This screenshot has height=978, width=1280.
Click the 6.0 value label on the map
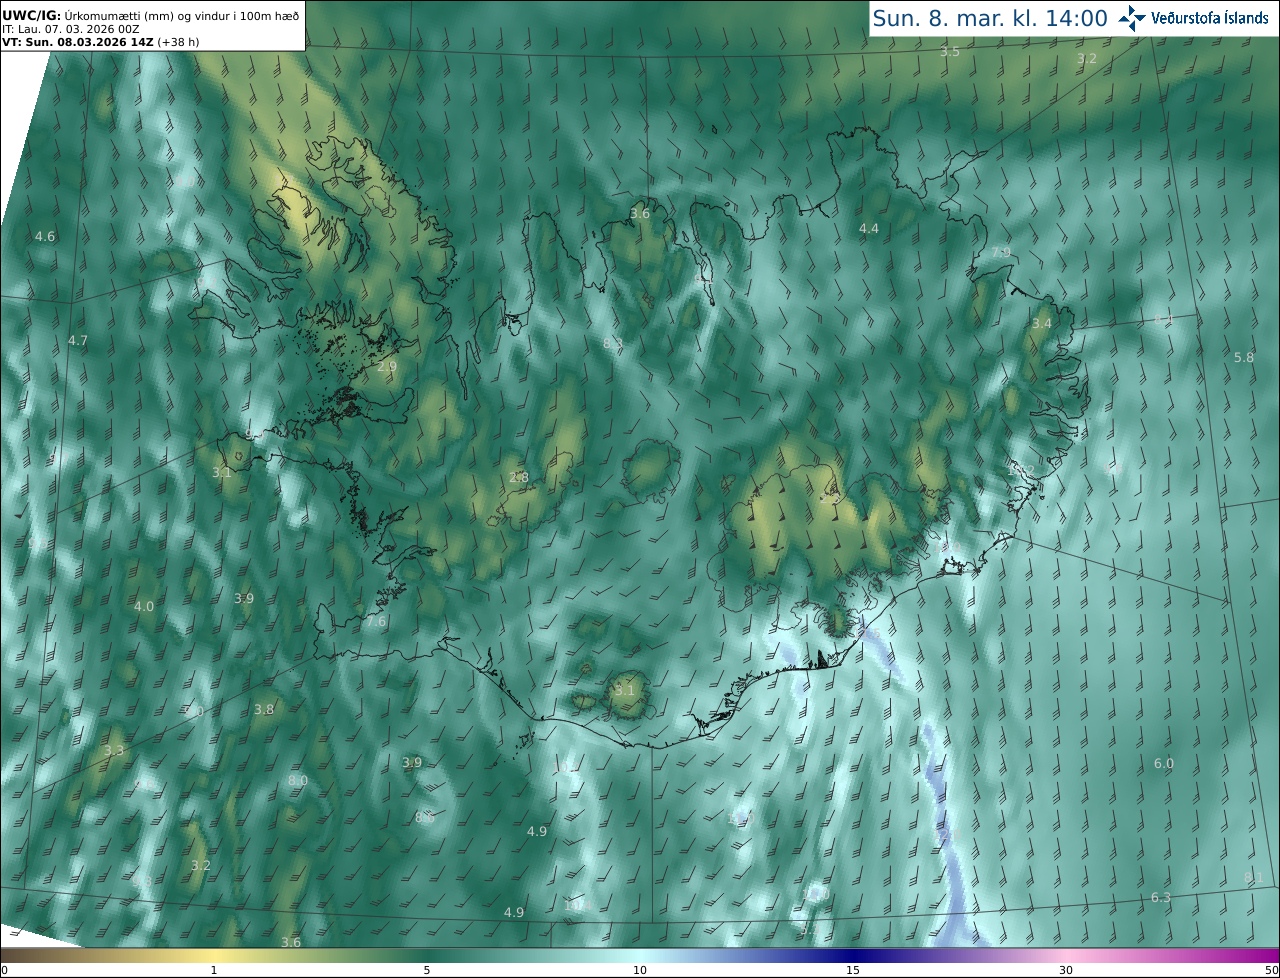[1164, 764]
